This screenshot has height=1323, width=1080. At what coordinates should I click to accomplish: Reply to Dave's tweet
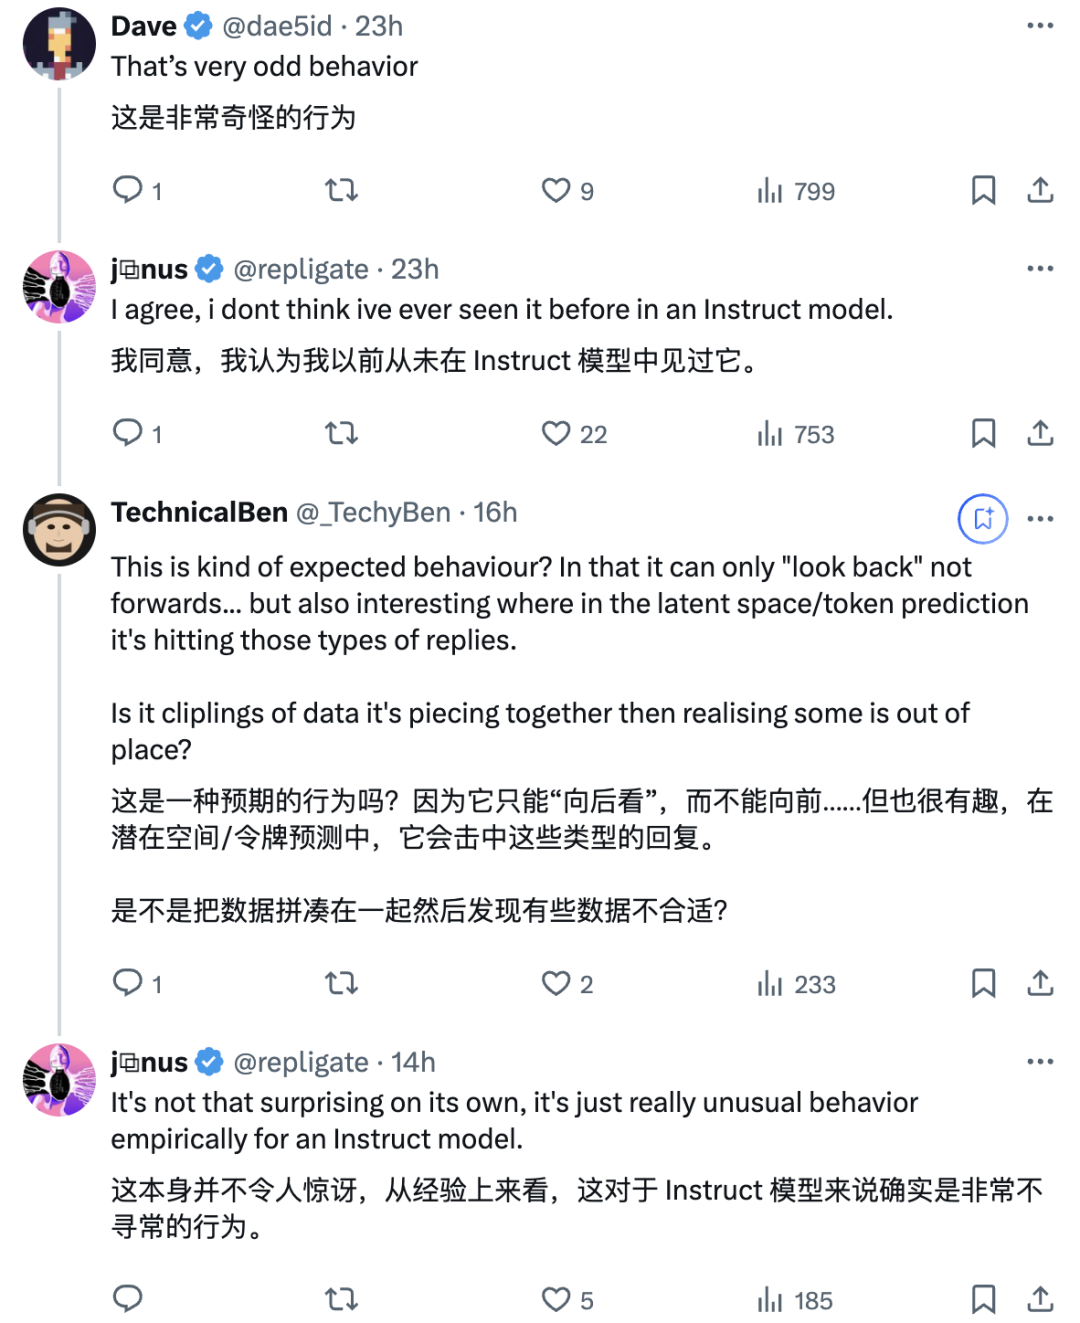(x=129, y=190)
